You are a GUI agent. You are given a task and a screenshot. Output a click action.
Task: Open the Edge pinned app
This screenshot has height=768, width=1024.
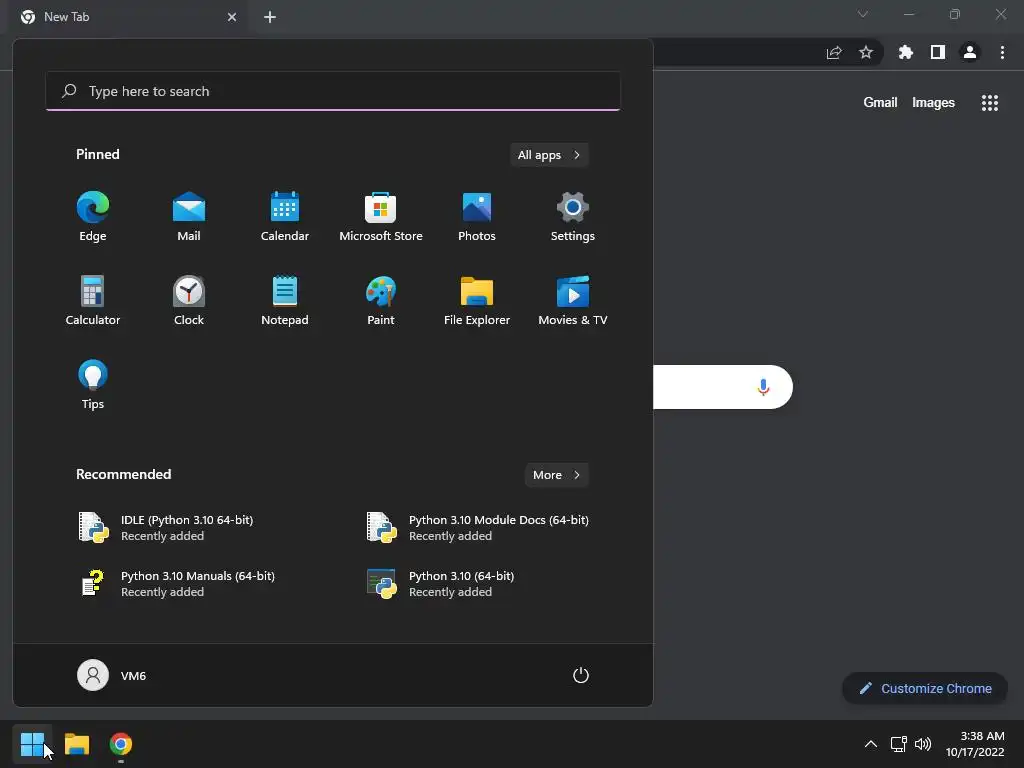[93, 217]
